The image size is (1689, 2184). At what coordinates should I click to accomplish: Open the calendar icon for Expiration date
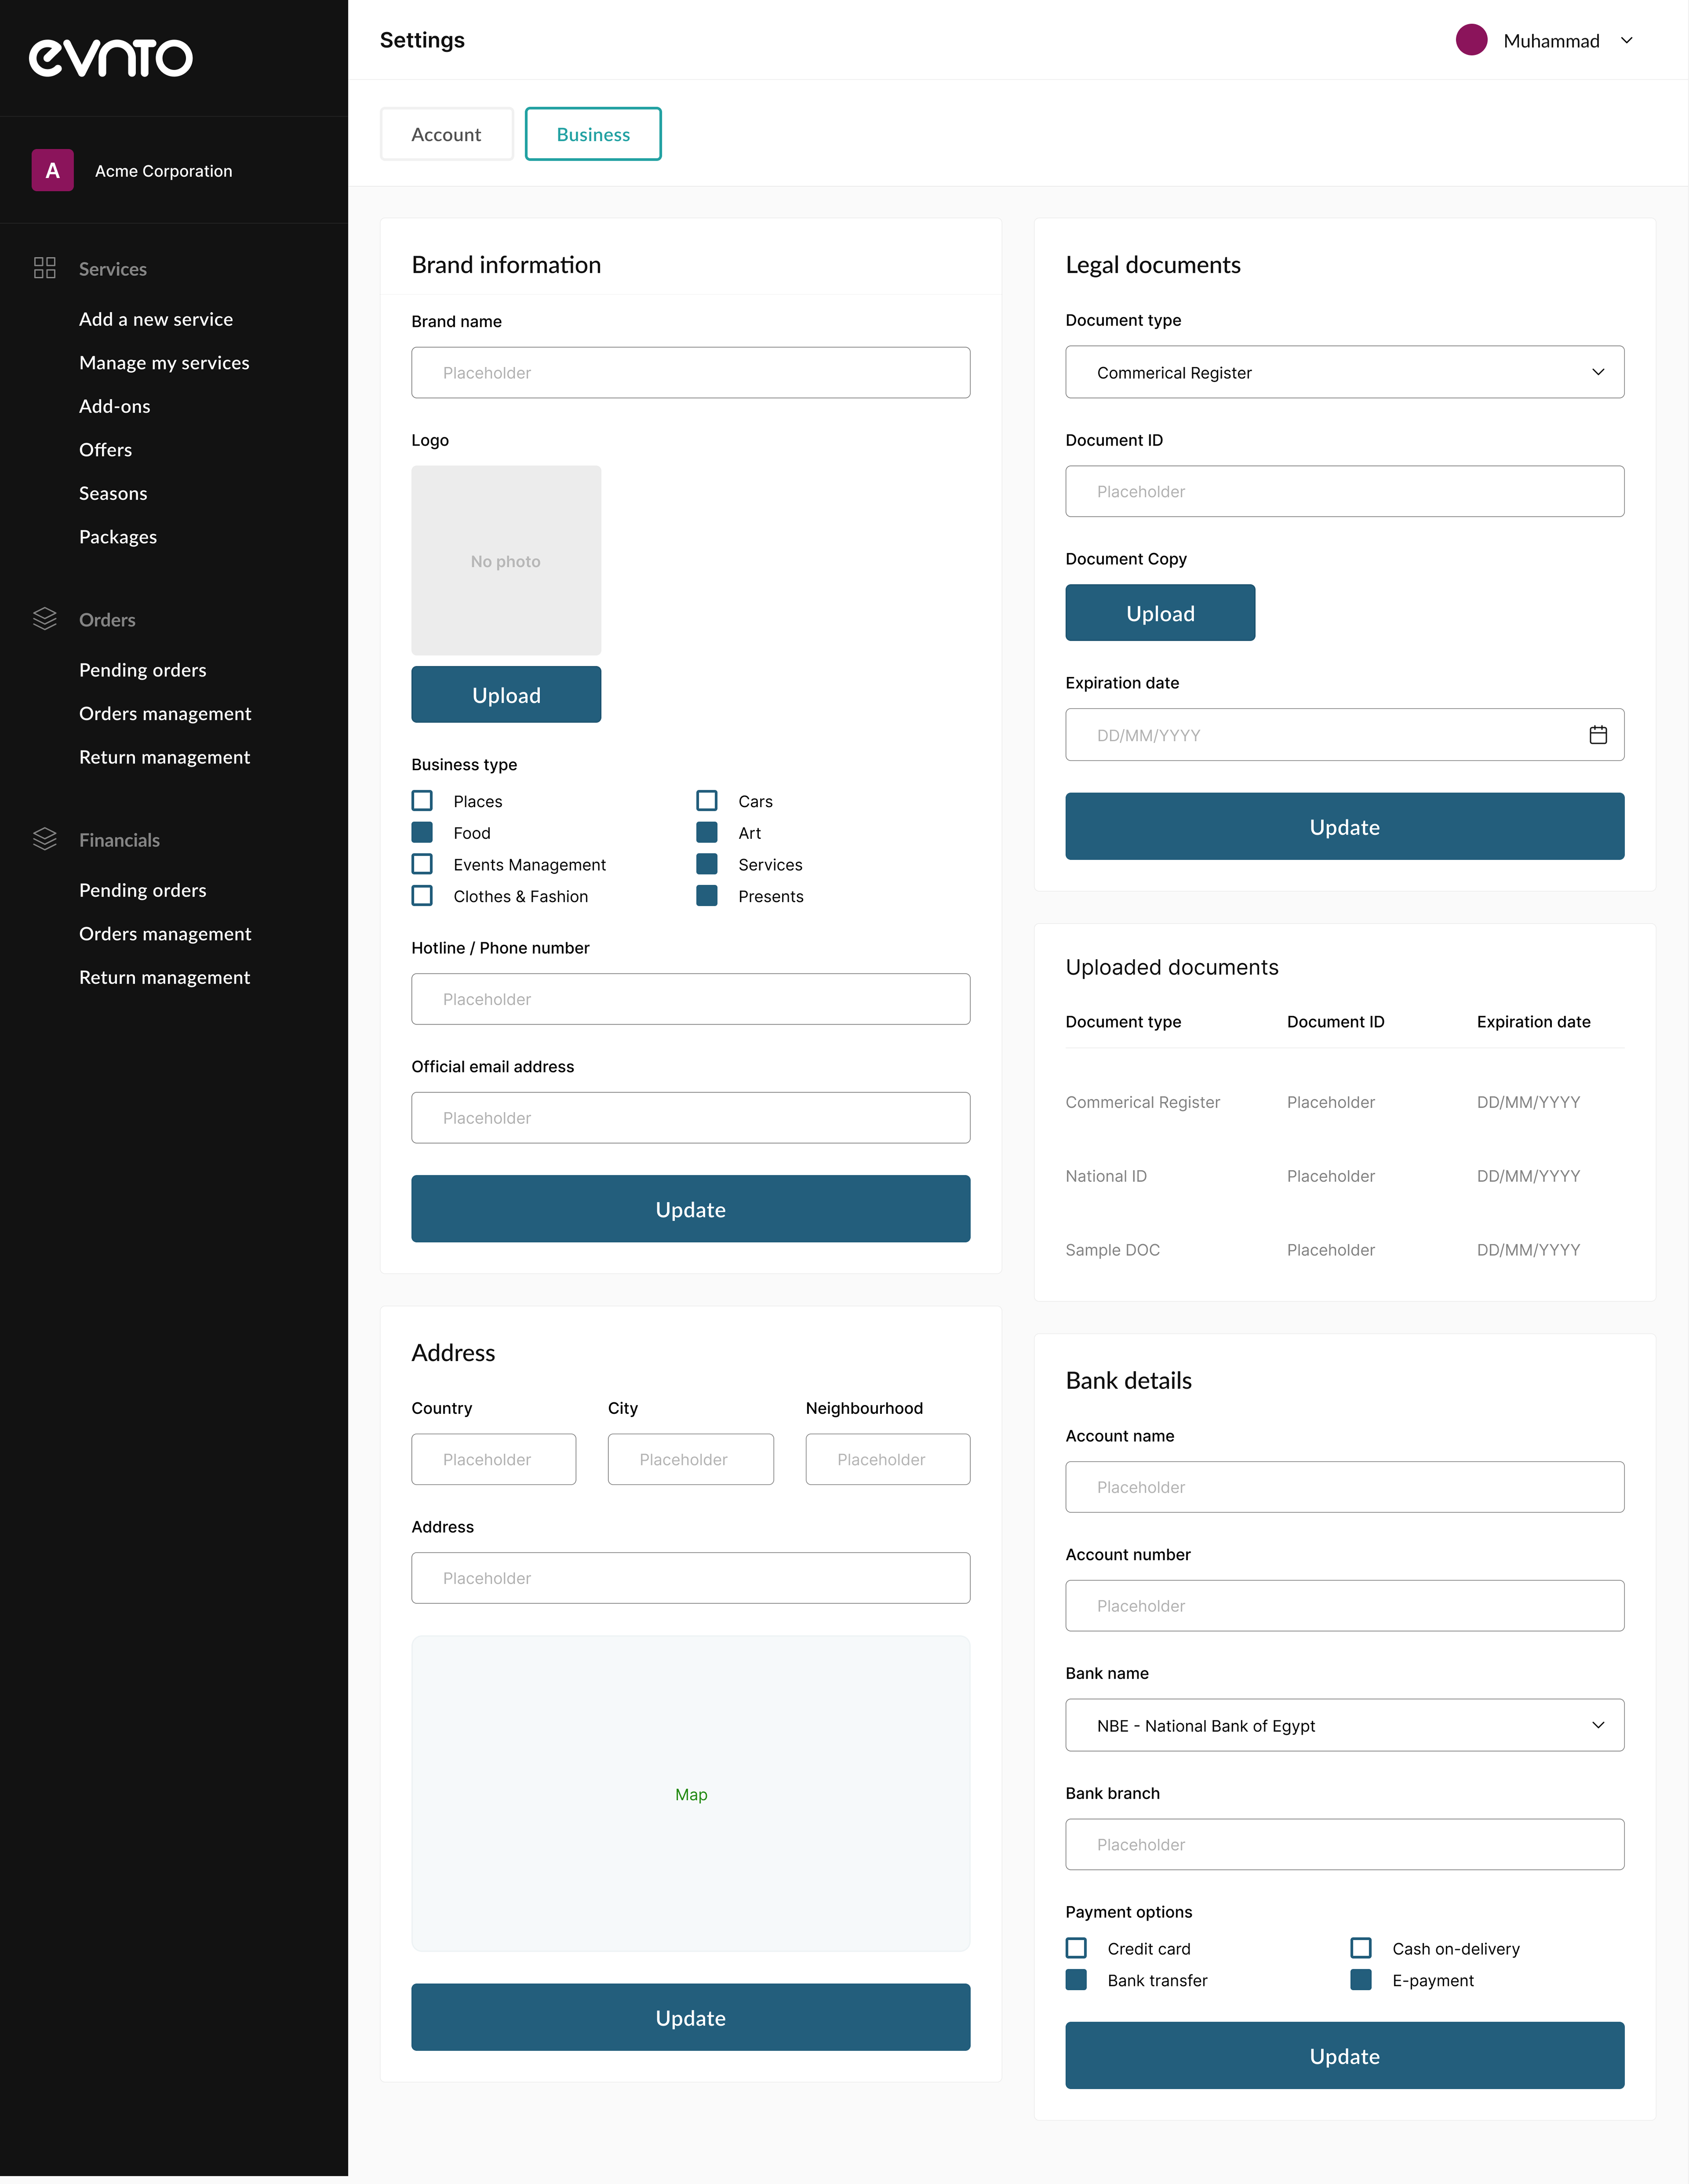click(x=1598, y=735)
